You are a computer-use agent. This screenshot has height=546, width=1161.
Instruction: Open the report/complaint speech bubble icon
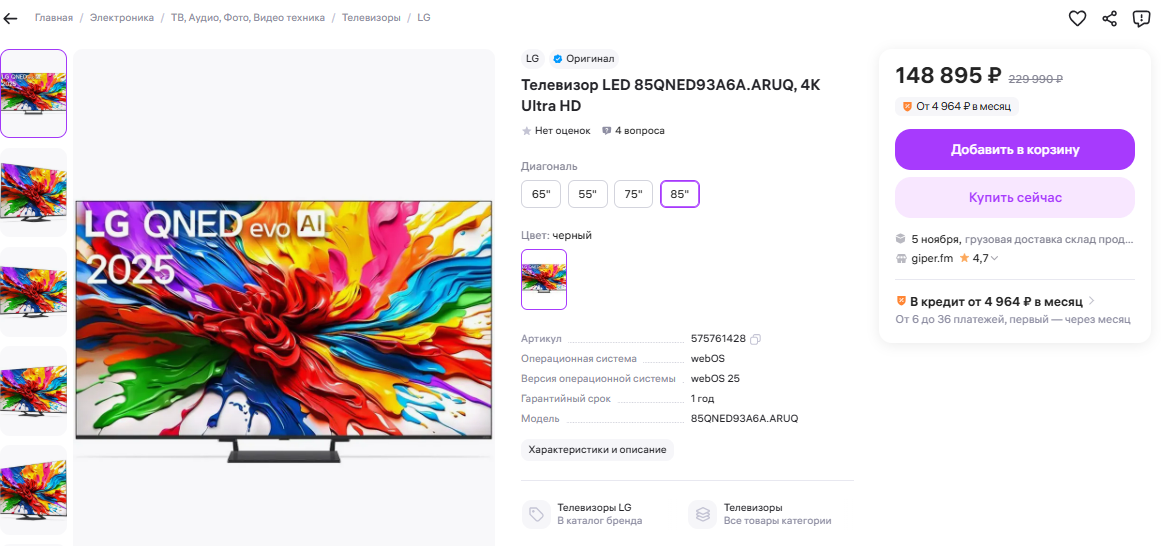point(1141,19)
